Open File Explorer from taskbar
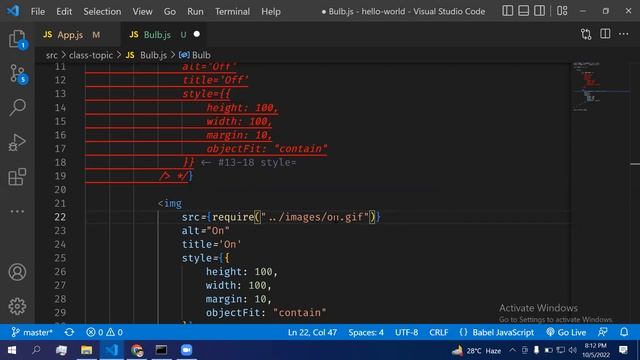The width and height of the screenshot is (640, 360). point(87,350)
